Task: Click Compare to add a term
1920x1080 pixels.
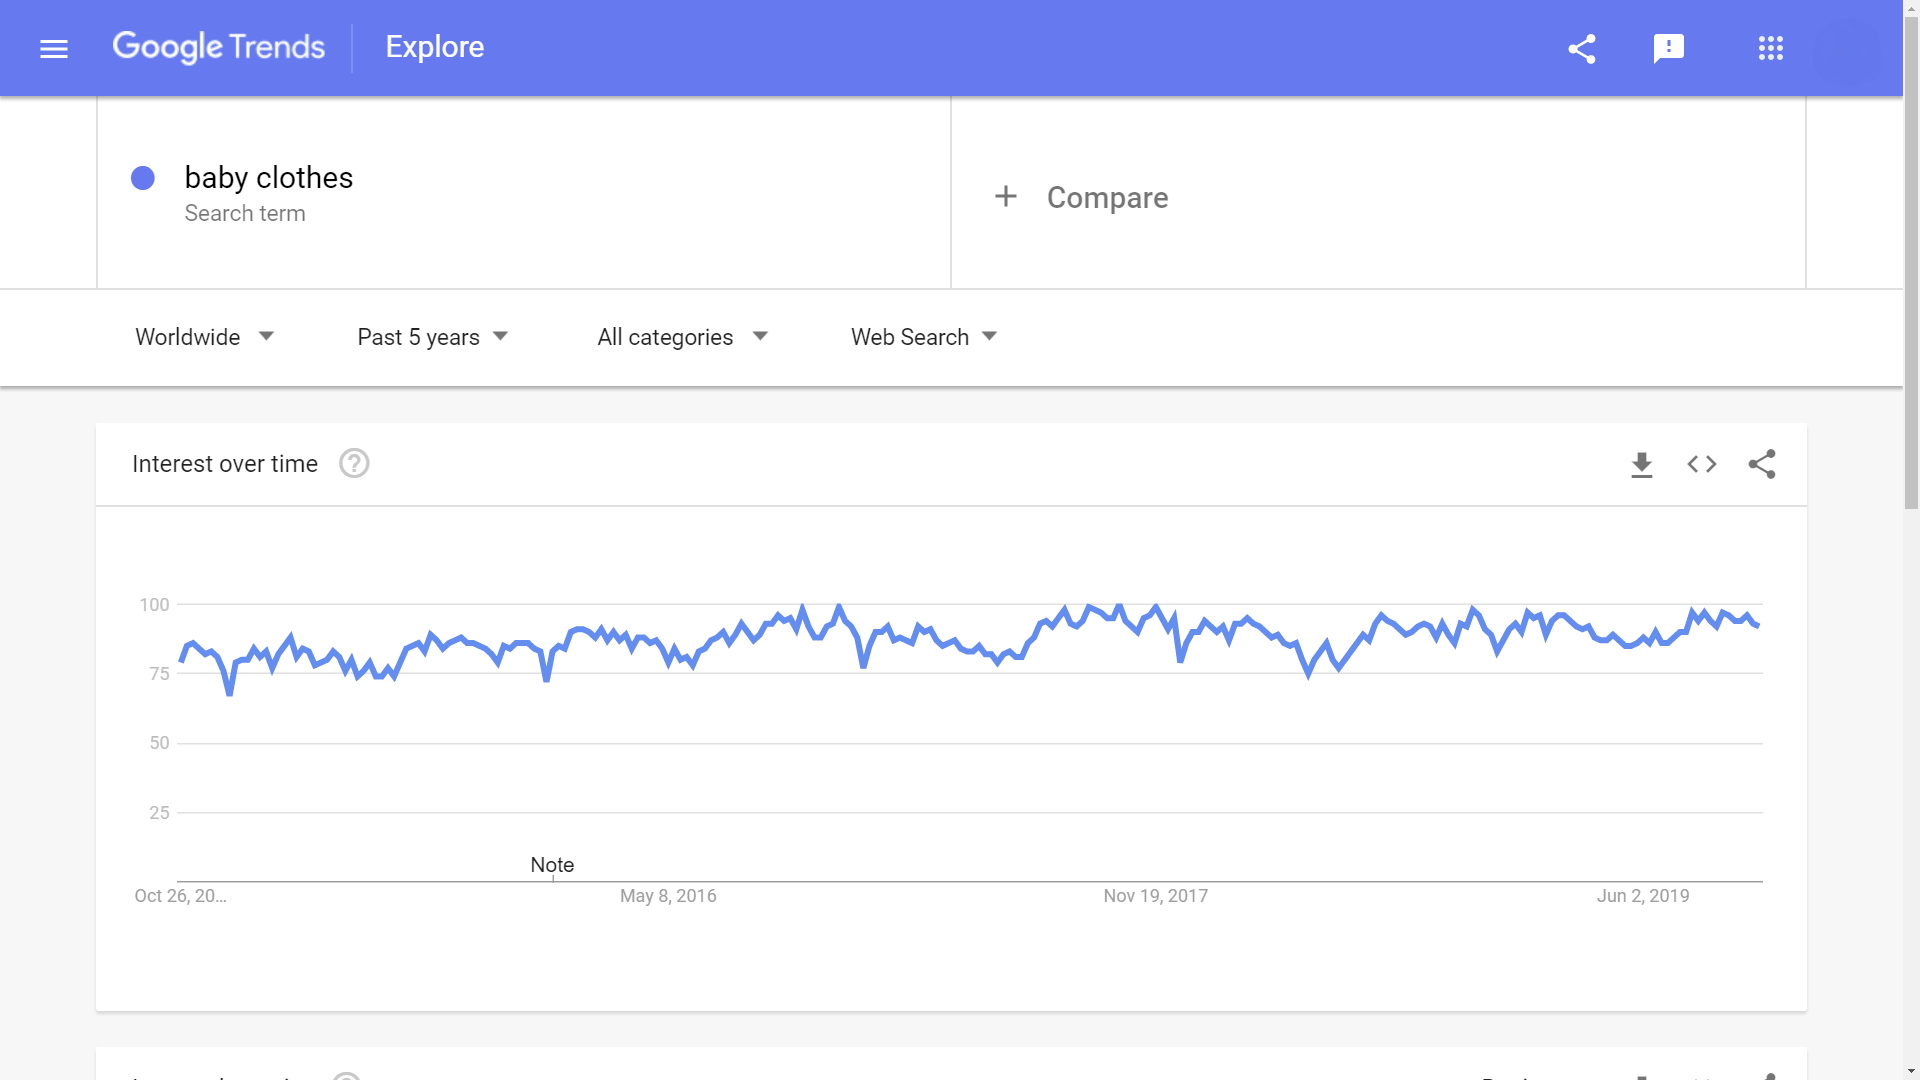Action: point(1107,198)
